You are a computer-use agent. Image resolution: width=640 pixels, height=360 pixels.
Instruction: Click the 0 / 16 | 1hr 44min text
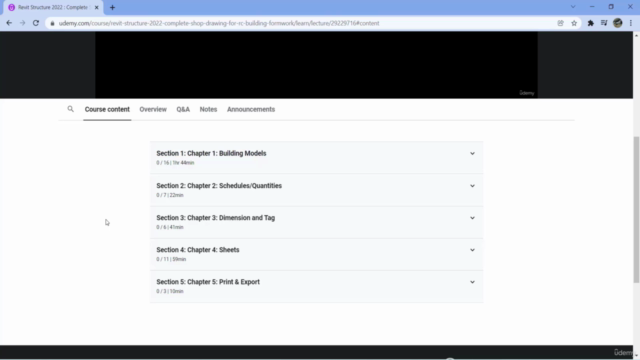[x=175, y=163]
